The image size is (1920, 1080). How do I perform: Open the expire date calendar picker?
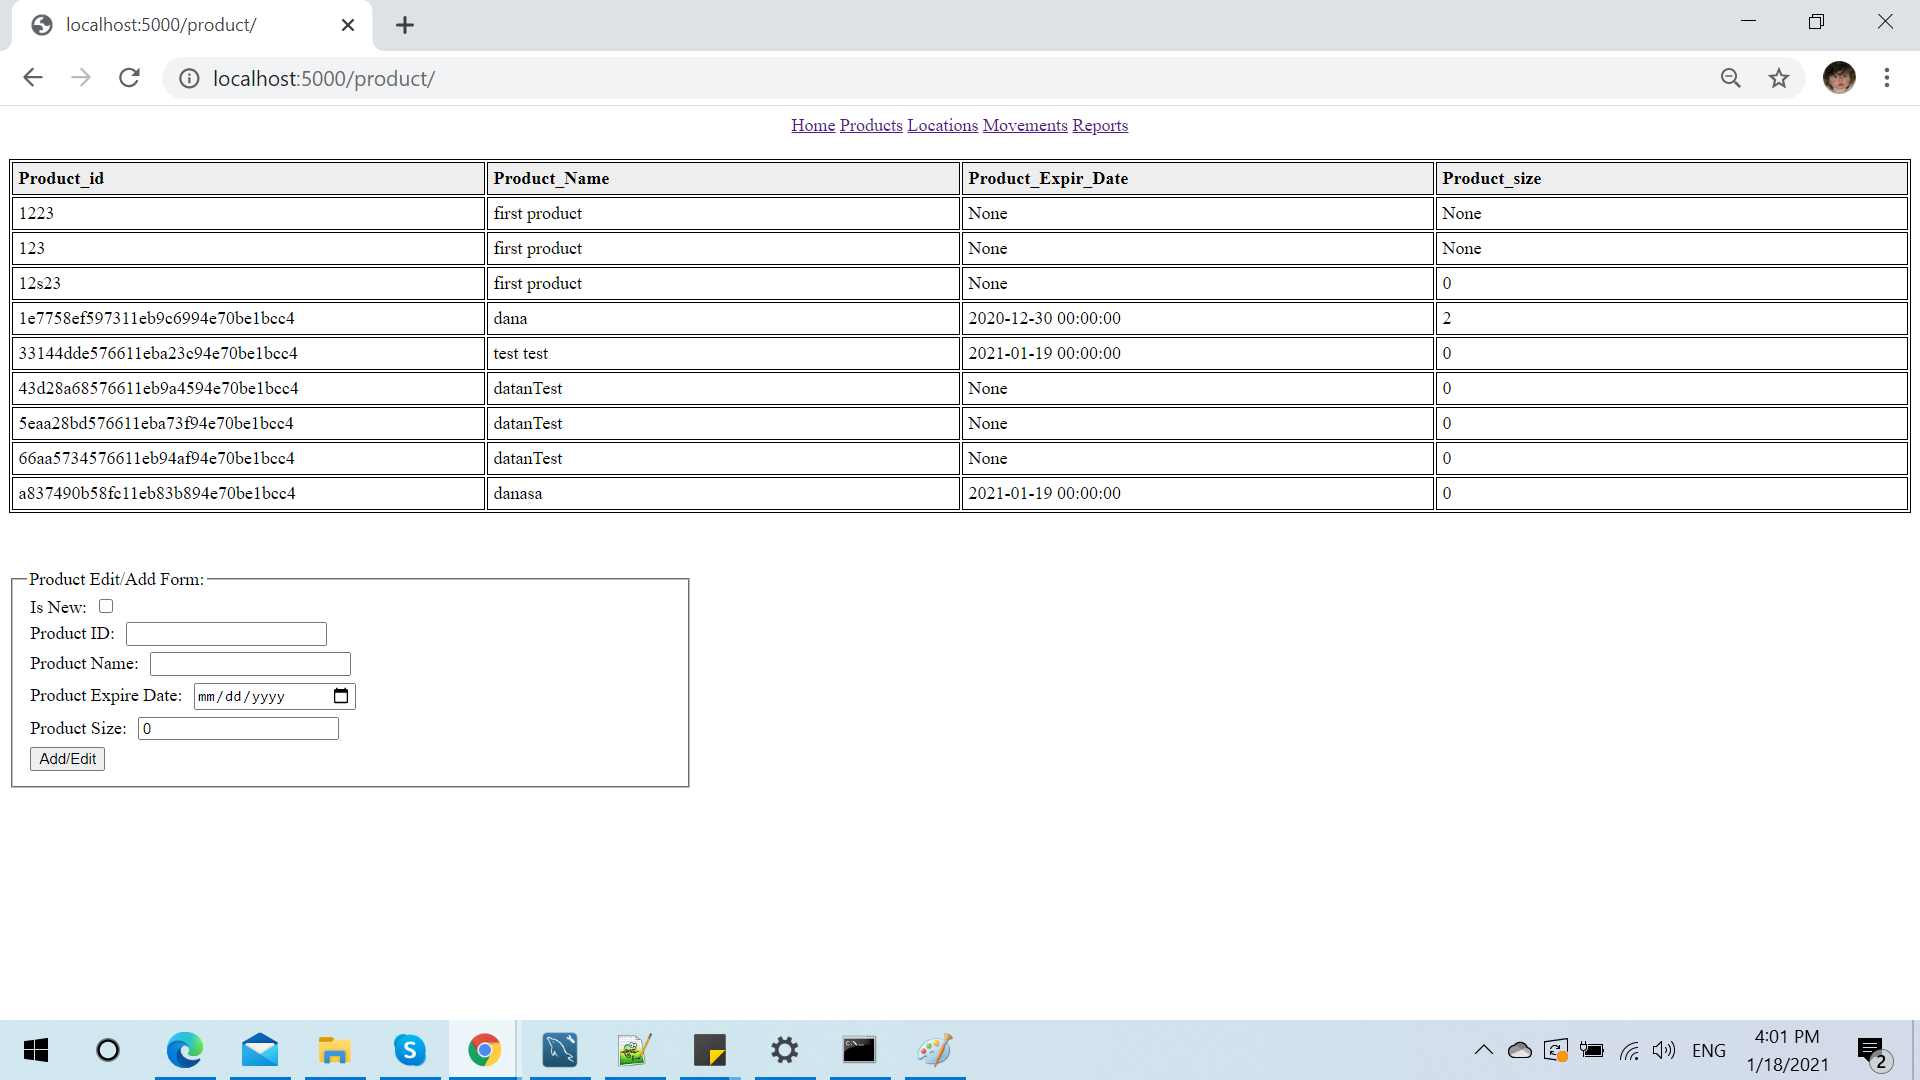(x=341, y=696)
